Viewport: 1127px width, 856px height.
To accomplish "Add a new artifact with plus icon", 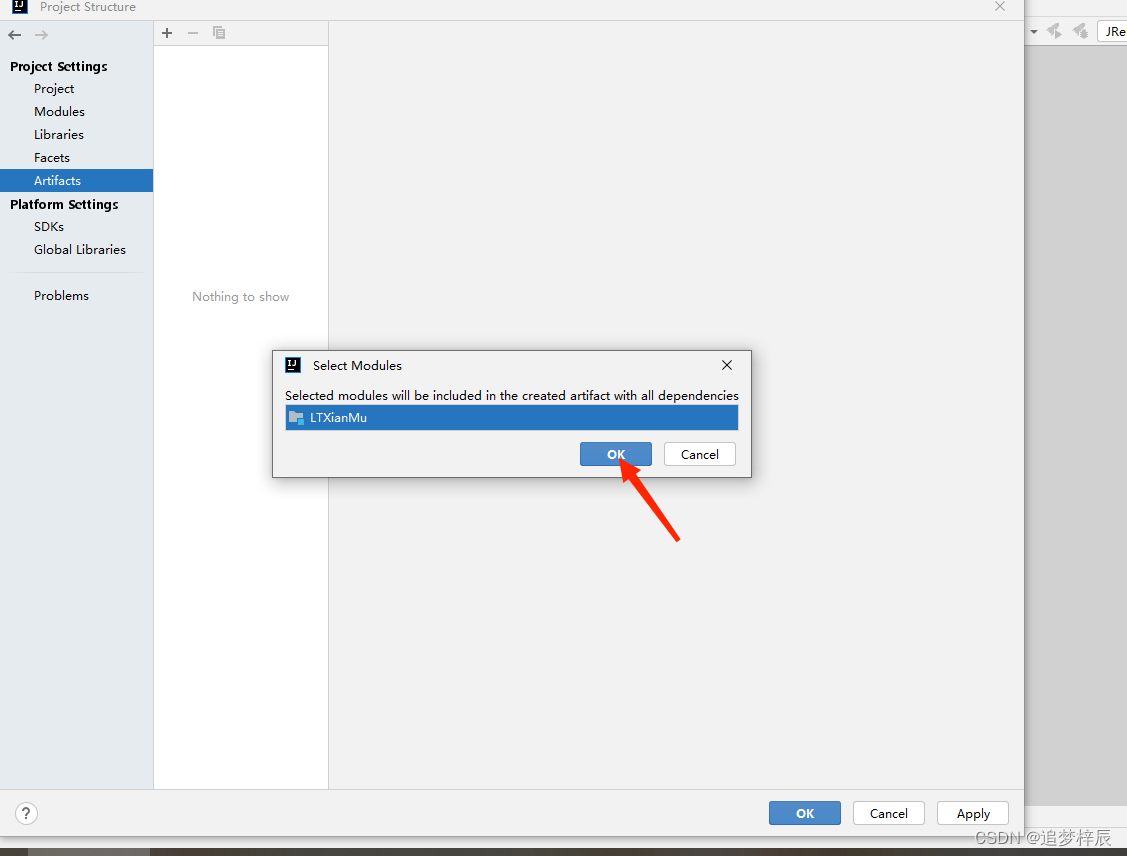I will (167, 33).
